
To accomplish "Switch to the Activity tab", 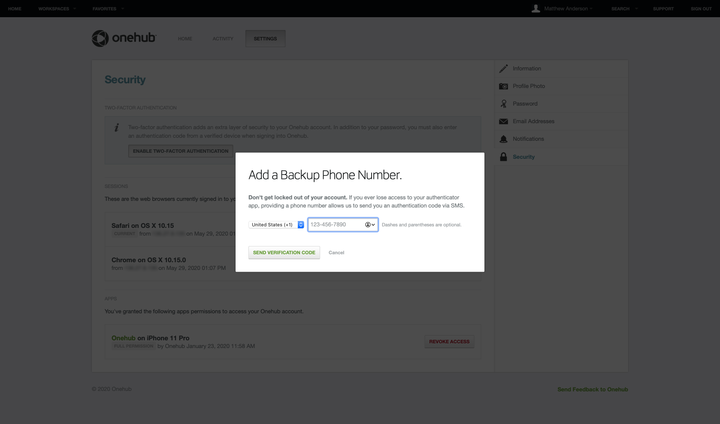I will point(223,39).
